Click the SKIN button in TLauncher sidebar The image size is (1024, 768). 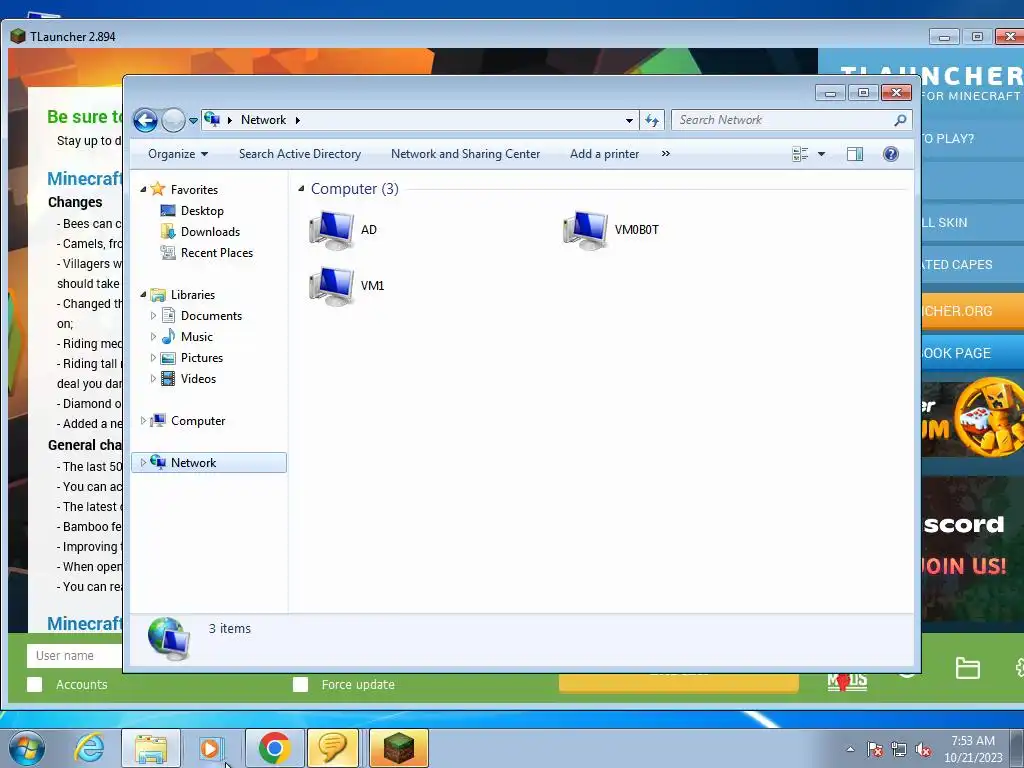(x=972, y=222)
